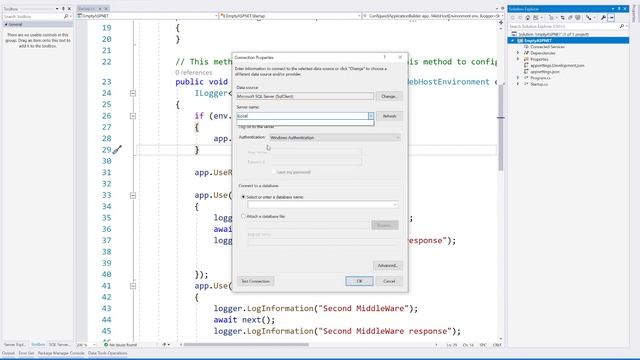Click the search magnifier in Toolbox panel
The height and width of the screenshot is (360, 640).
point(66,16)
